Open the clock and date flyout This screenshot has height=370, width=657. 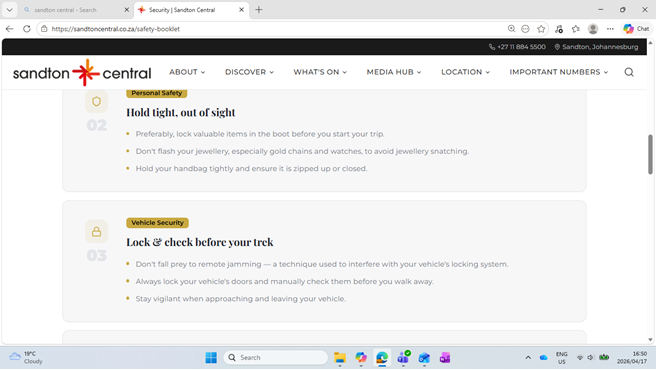(x=632, y=357)
